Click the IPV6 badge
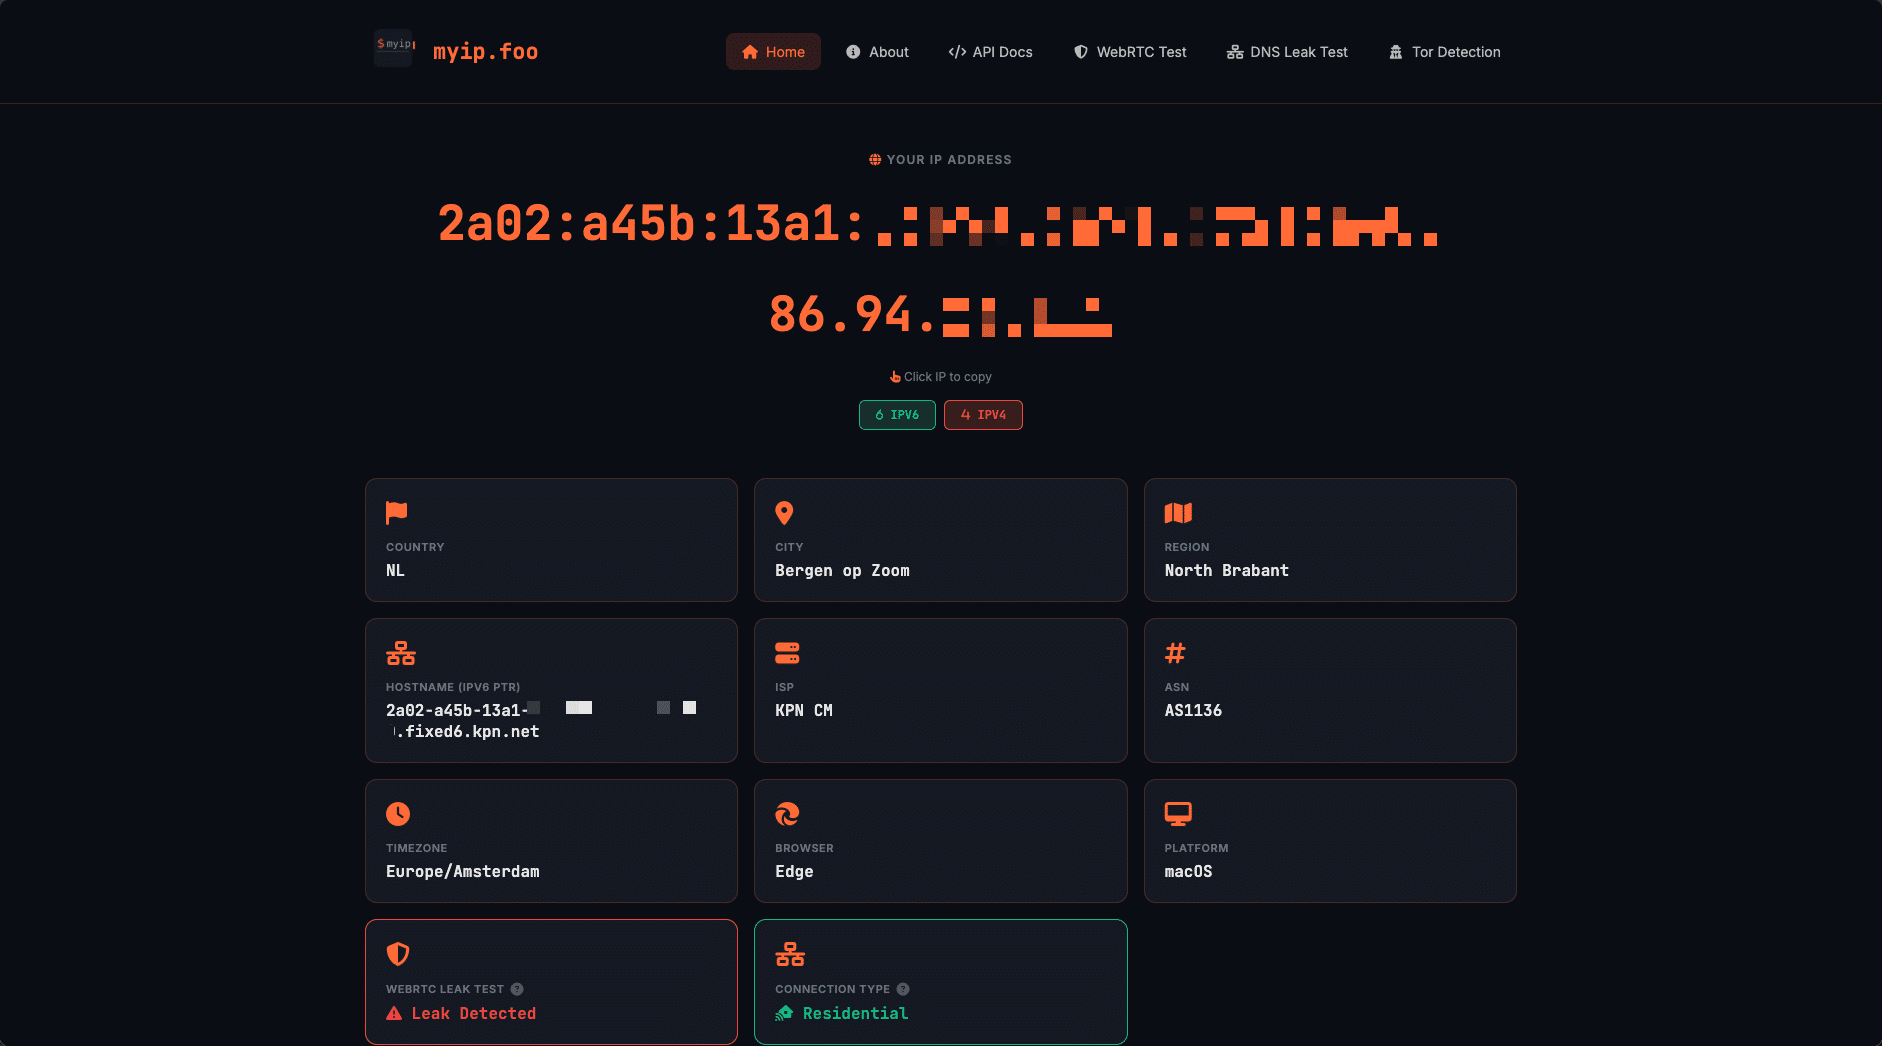 tap(897, 415)
